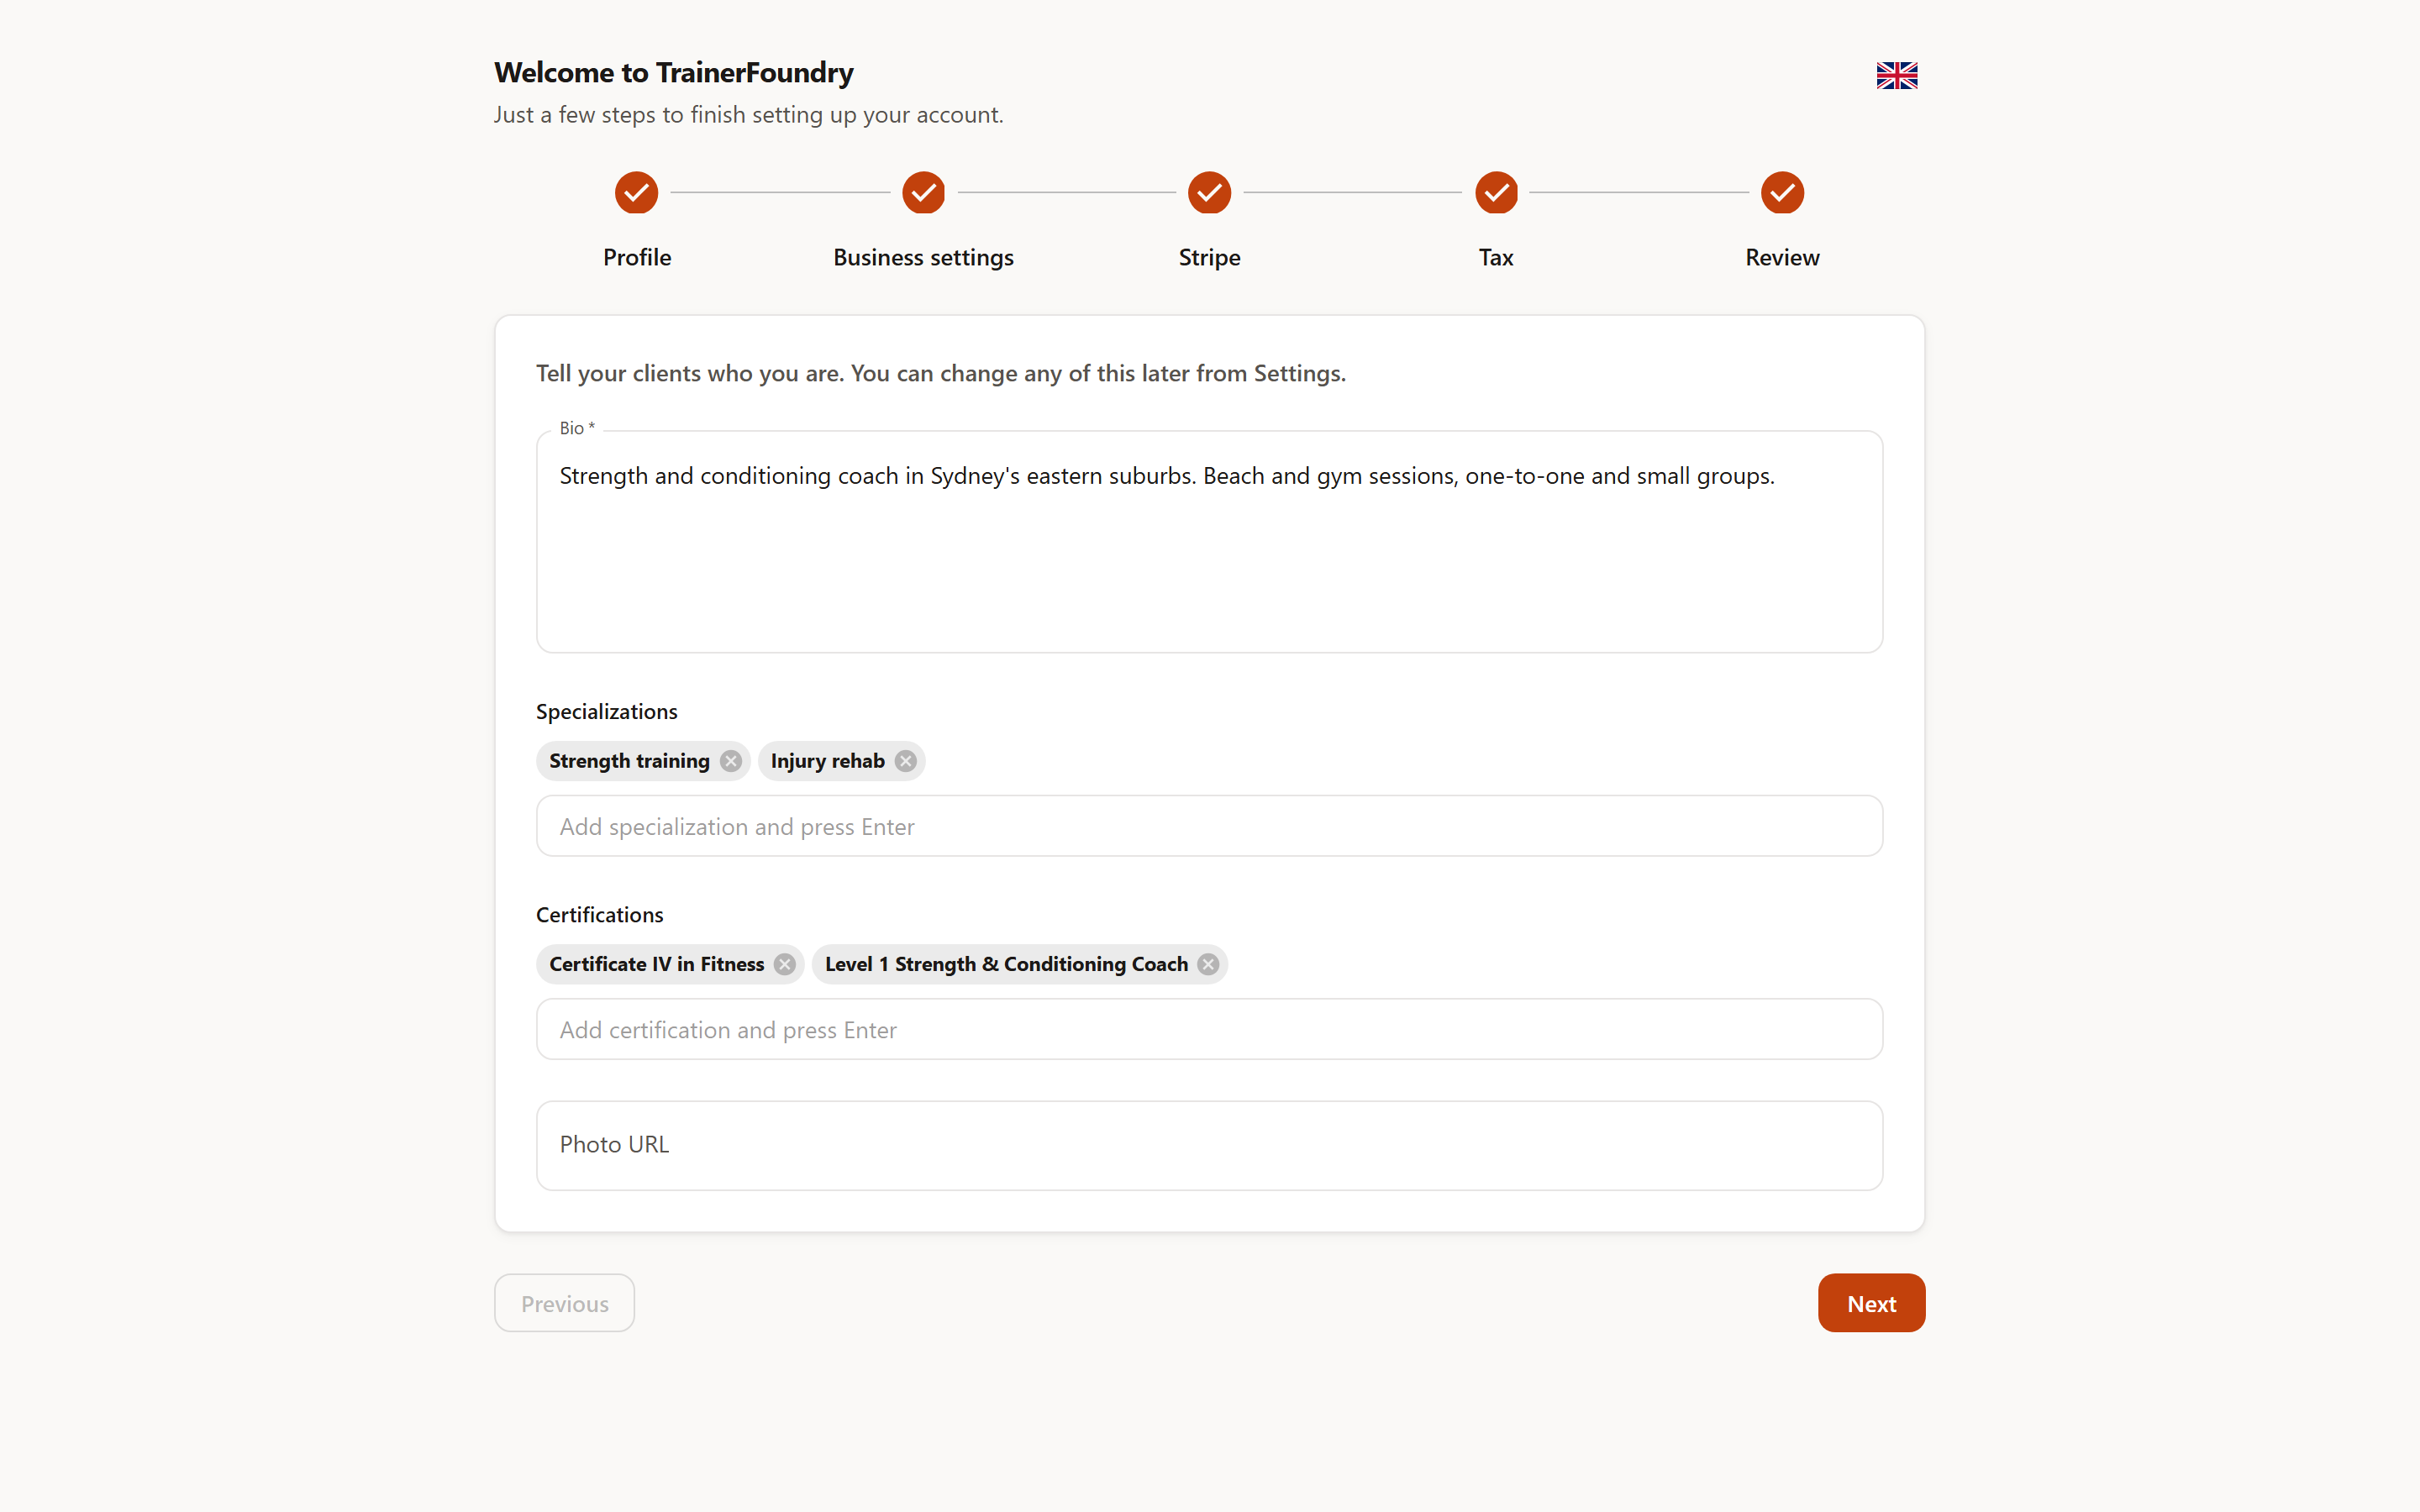Focus the Add specialization input field
The height and width of the screenshot is (1512, 2420).
(x=1209, y=826)
